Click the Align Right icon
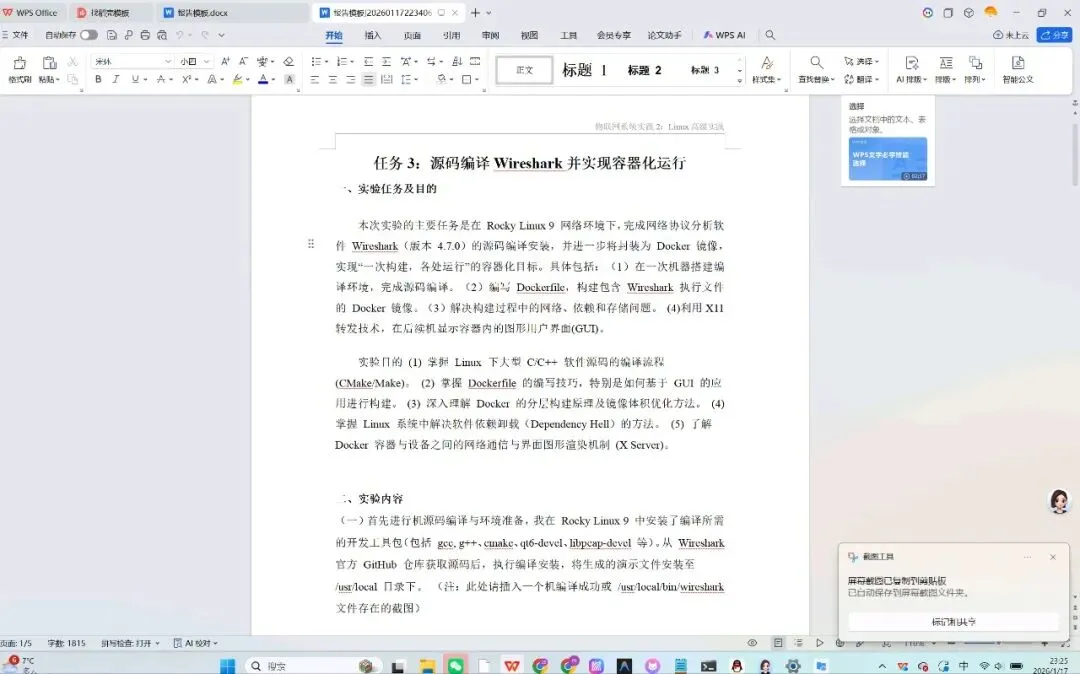1080x674 pixels. pyautogui.click(x=351, y=79)
